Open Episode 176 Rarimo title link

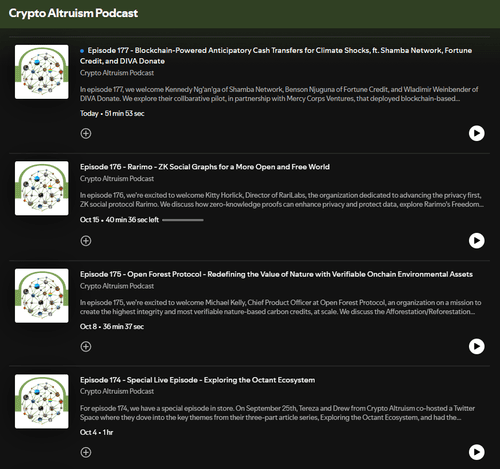click(205, 167)
